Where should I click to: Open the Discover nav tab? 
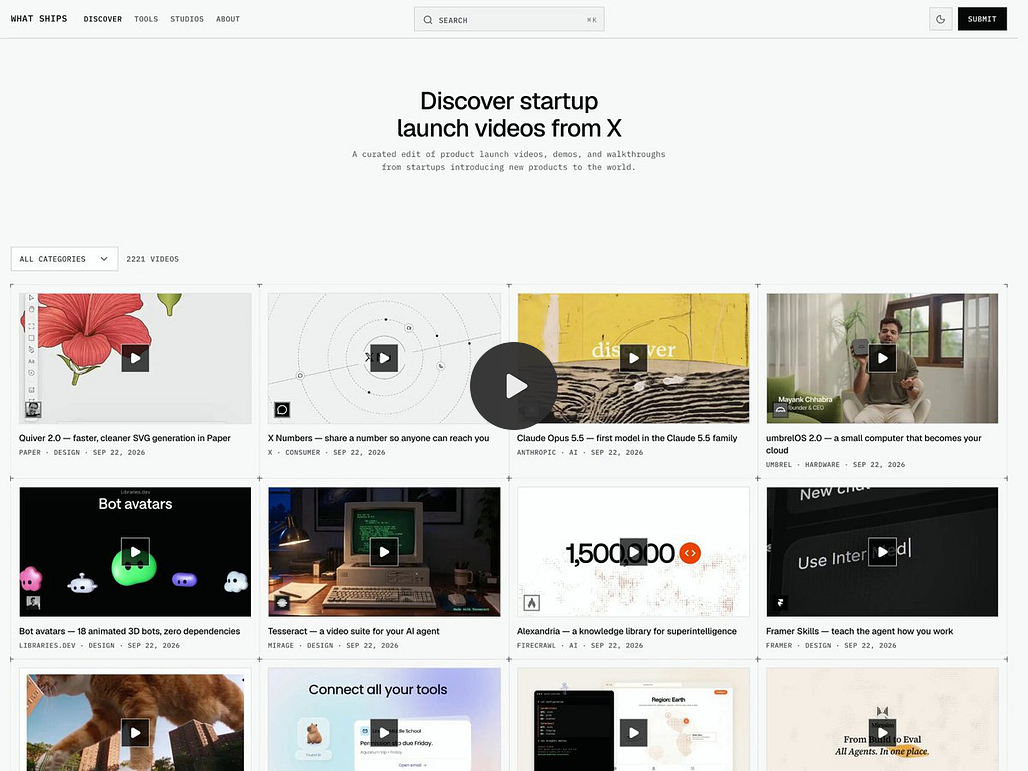103,19
